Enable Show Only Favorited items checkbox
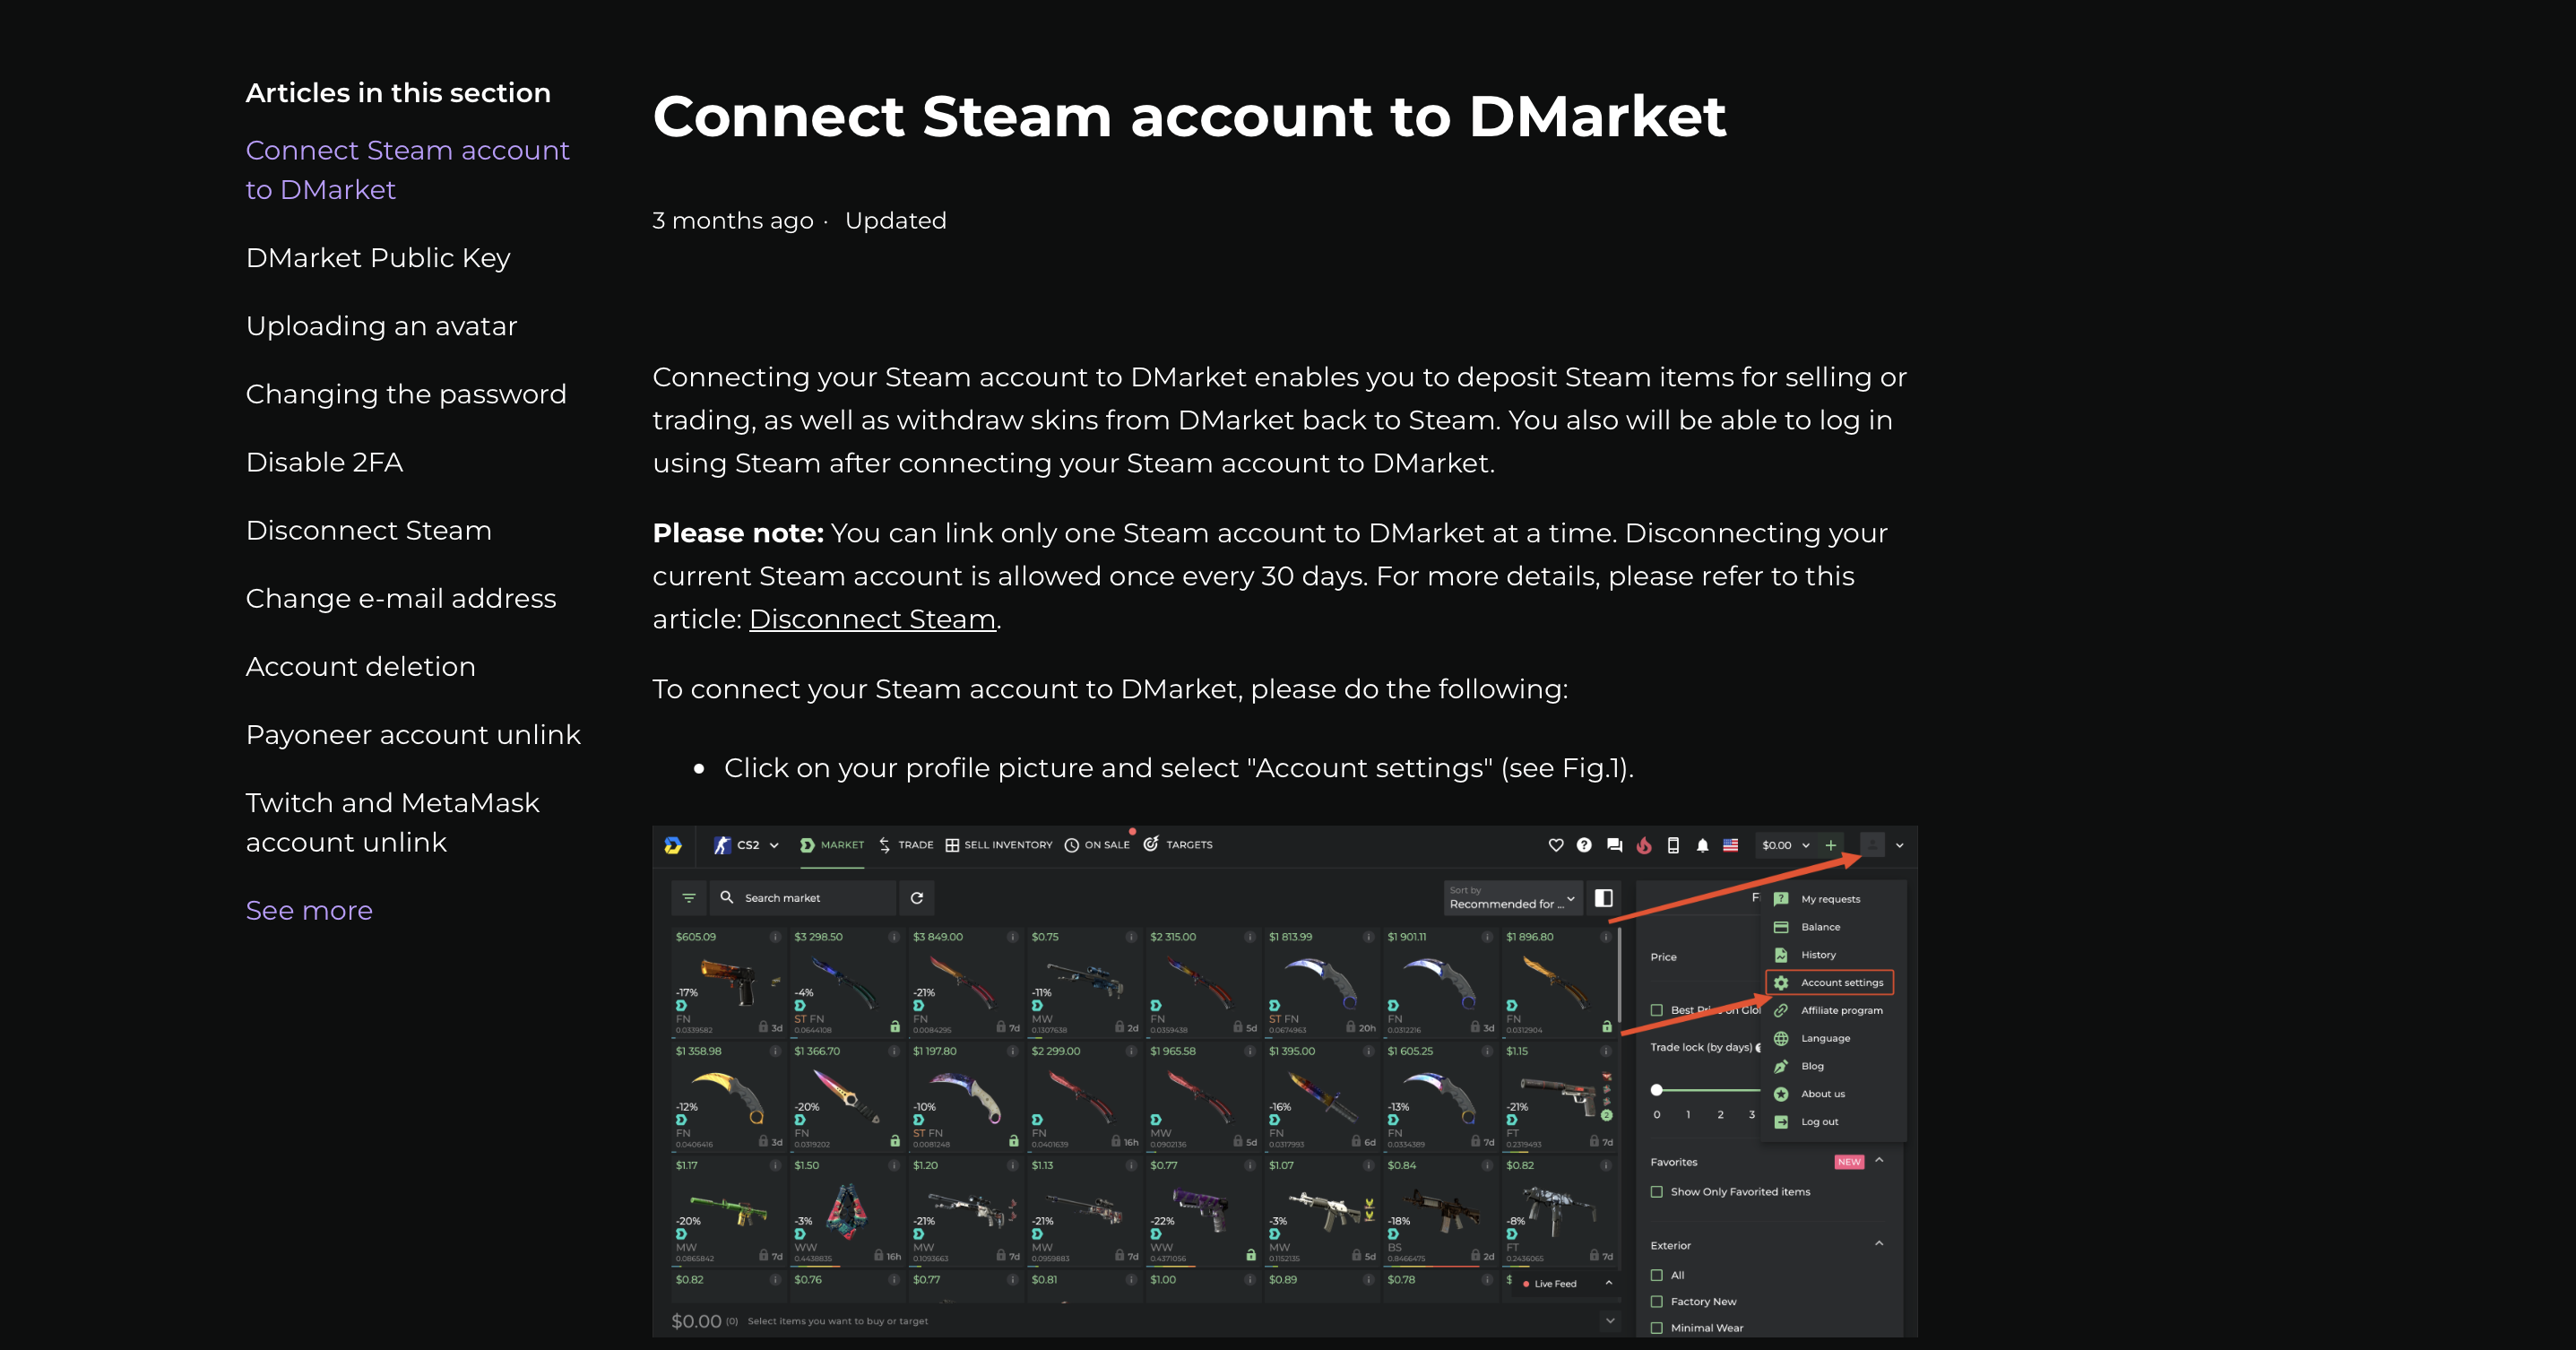The image size is (2576, 1350). tap(1657, 1192)
